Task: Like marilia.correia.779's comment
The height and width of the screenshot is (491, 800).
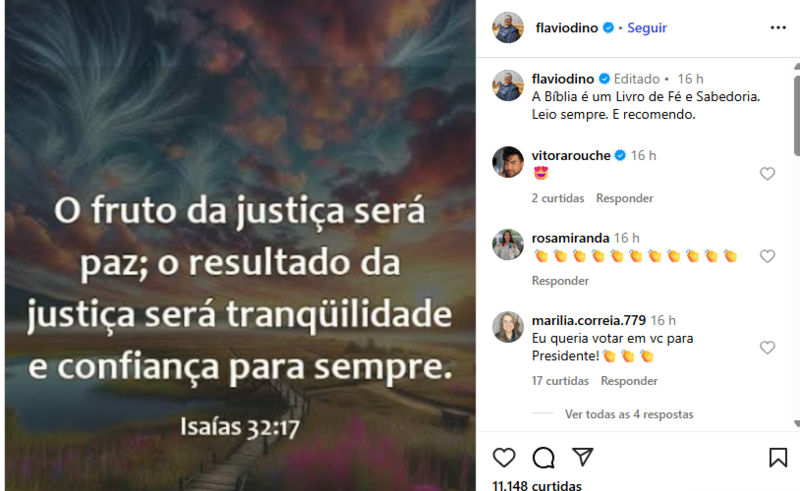Action: 767,348
